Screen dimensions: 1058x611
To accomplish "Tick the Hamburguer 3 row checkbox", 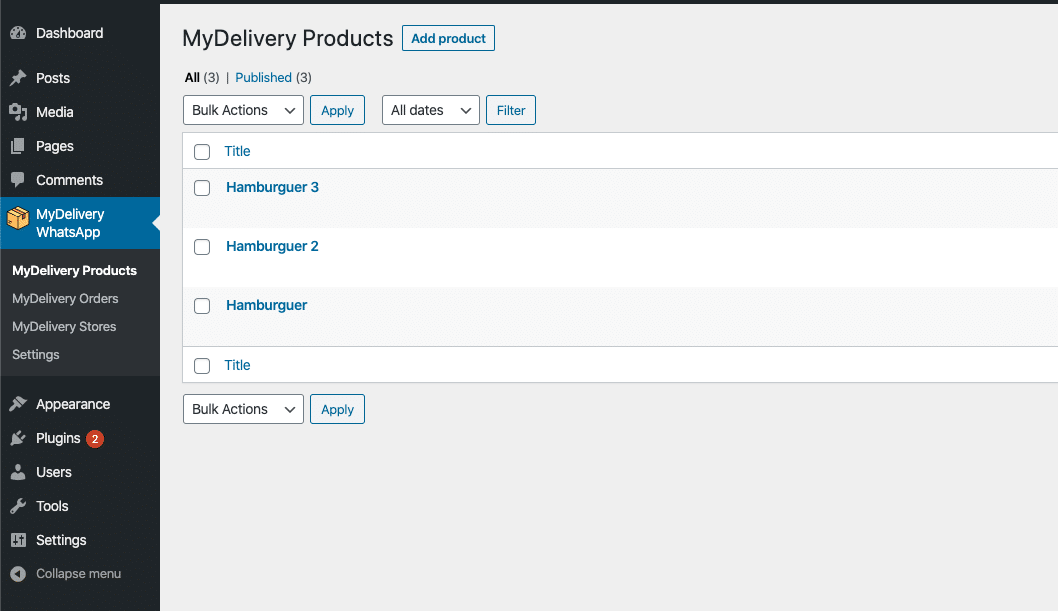I will (202, 188).
